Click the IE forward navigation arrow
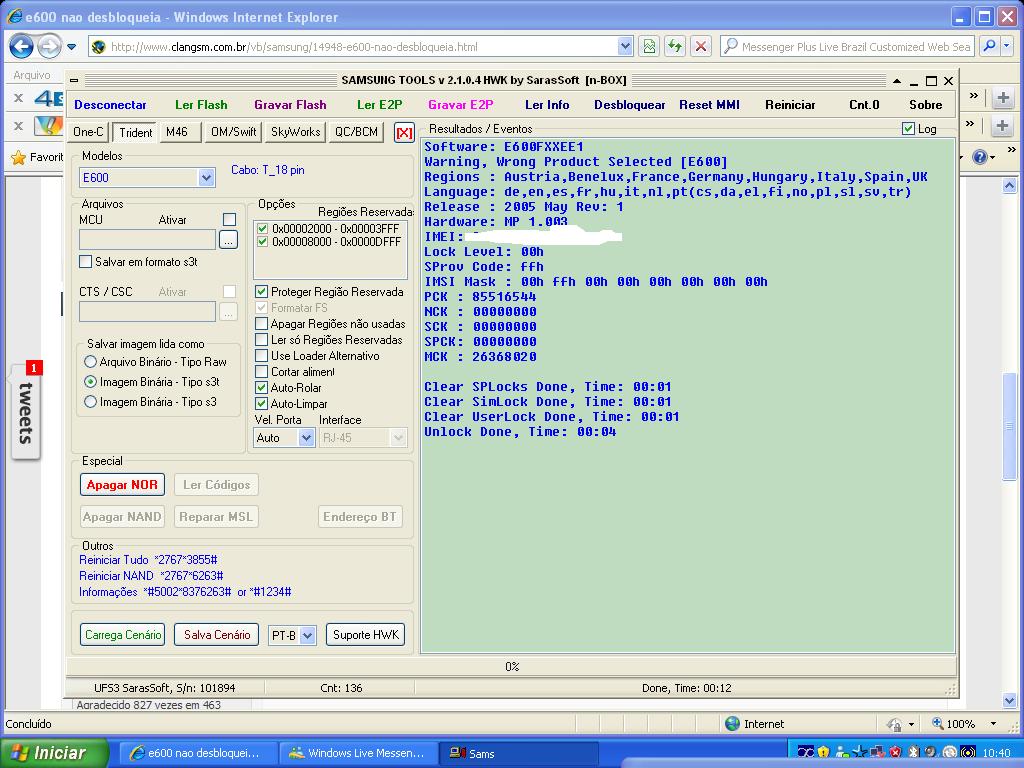1024x768 pixels. (x=49, y=46)
